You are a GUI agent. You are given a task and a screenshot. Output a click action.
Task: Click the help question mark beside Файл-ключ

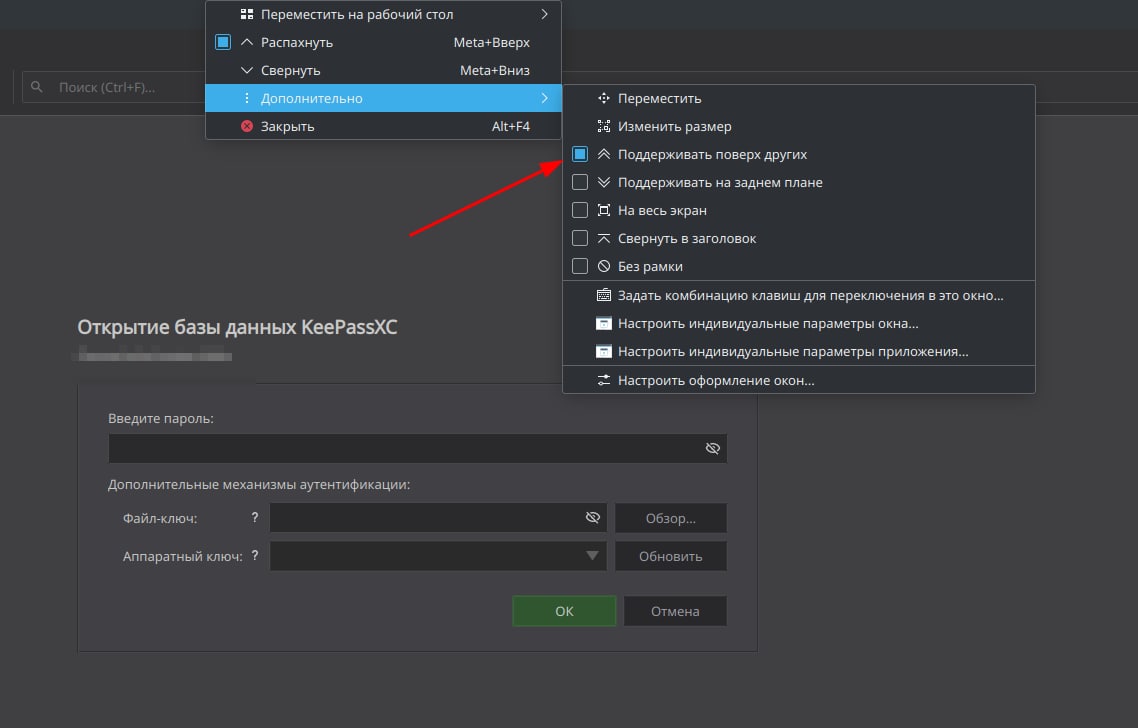click(255, 518)
